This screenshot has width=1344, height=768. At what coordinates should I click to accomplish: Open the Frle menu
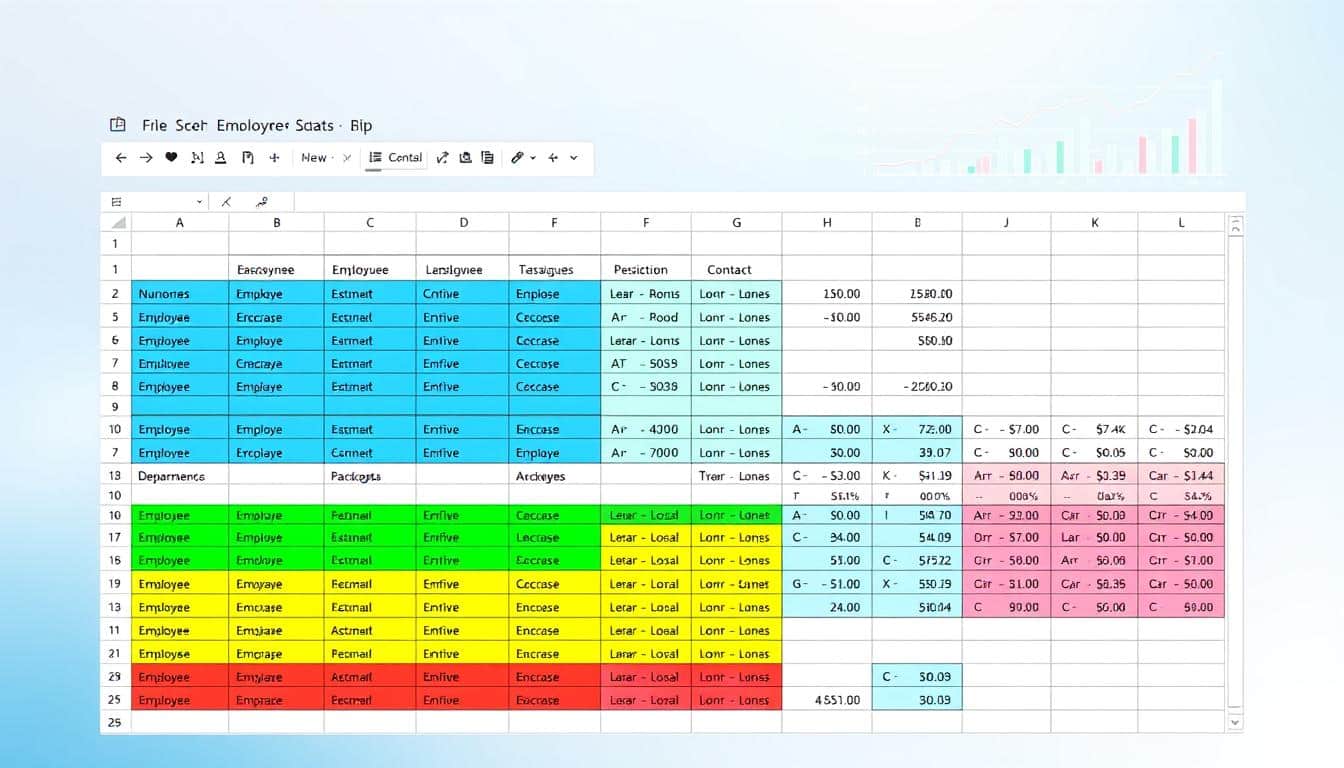pos(154,126)
